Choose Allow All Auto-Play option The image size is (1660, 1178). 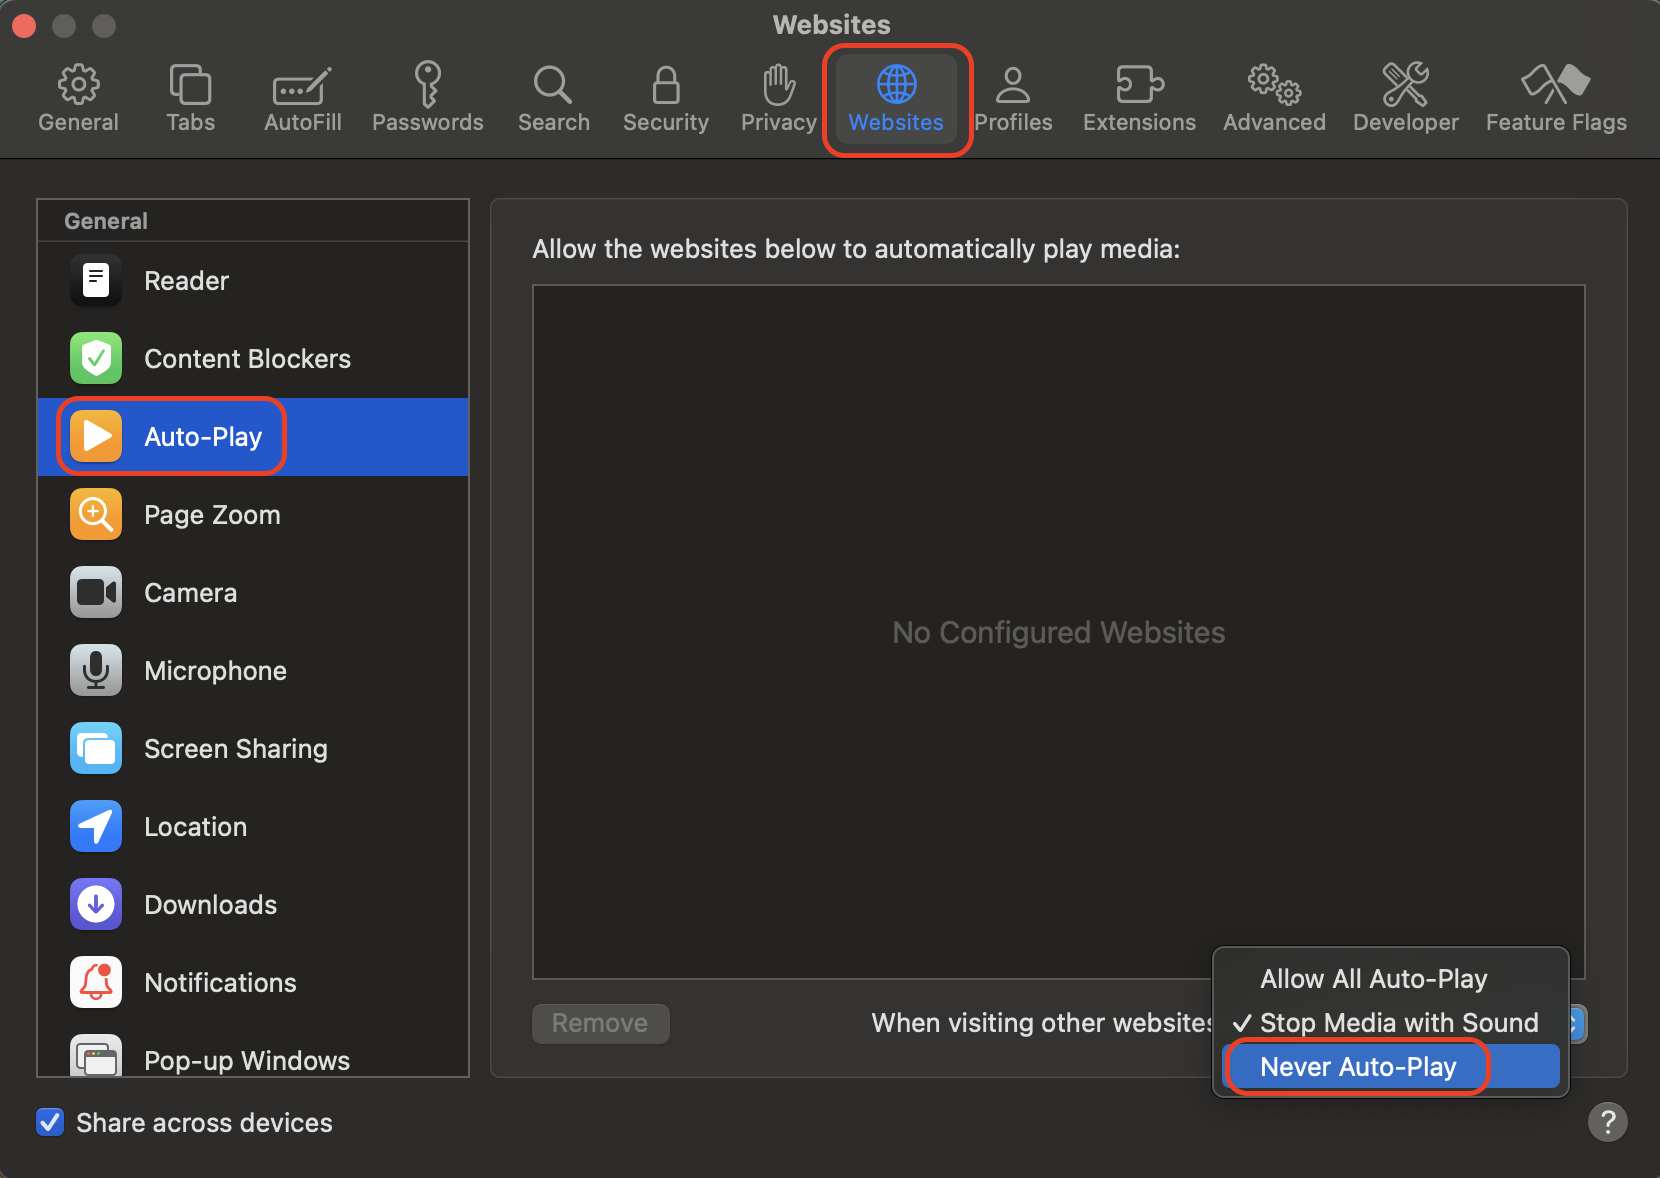[1372, 978]
